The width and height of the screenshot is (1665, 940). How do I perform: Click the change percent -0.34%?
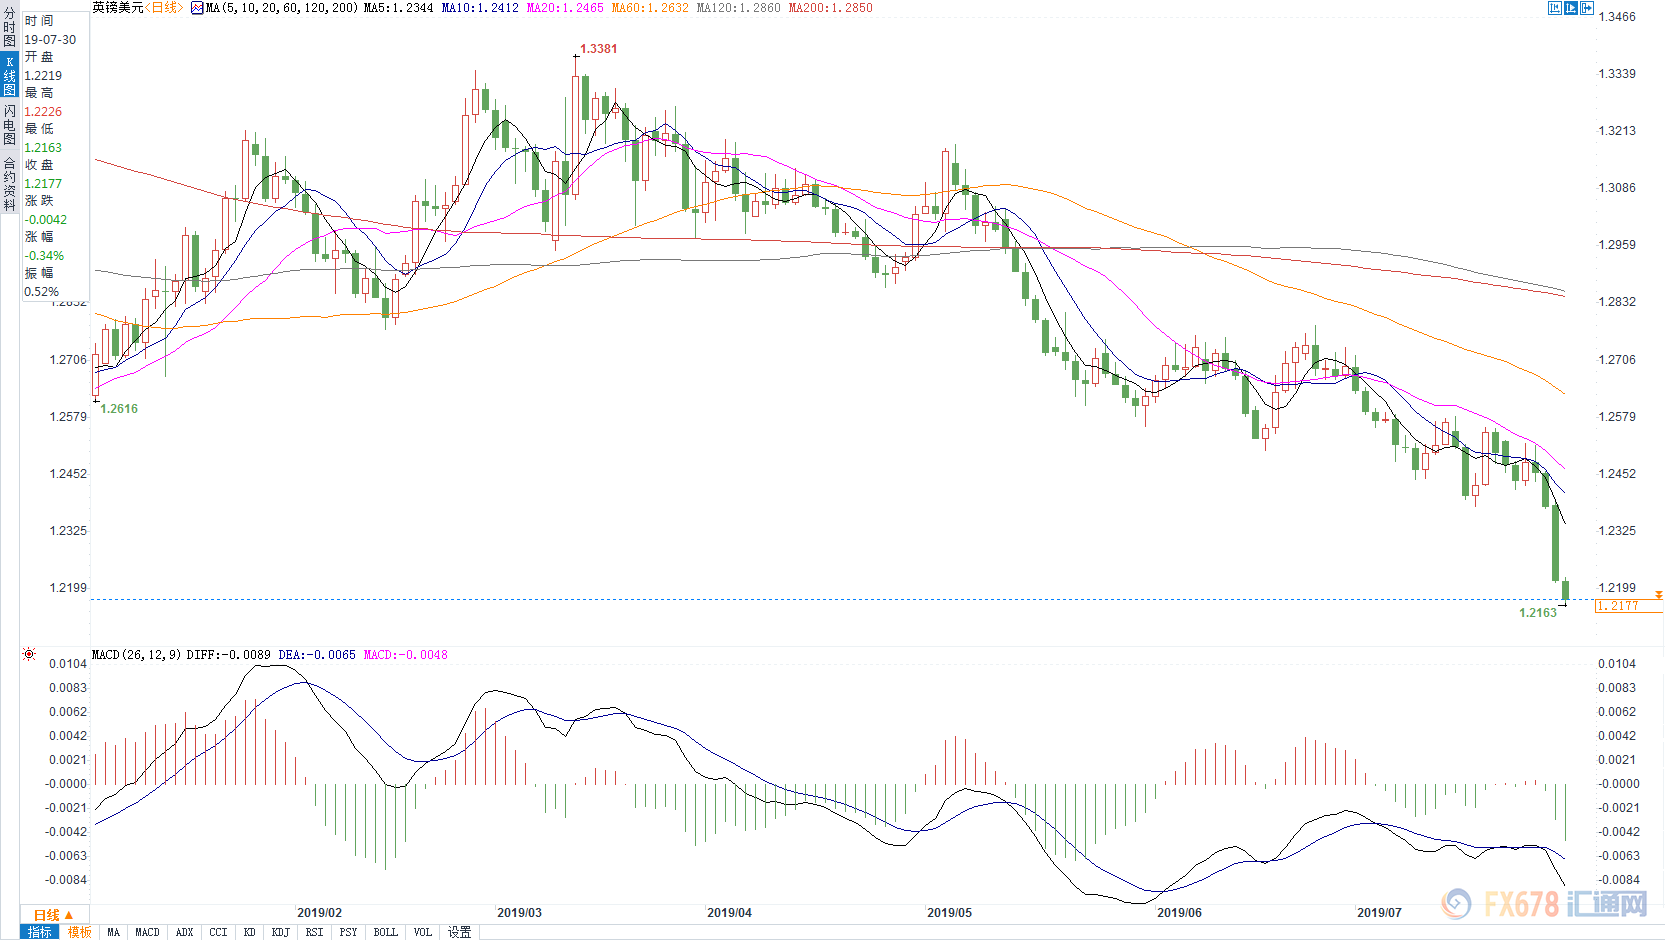click(44, 256)
